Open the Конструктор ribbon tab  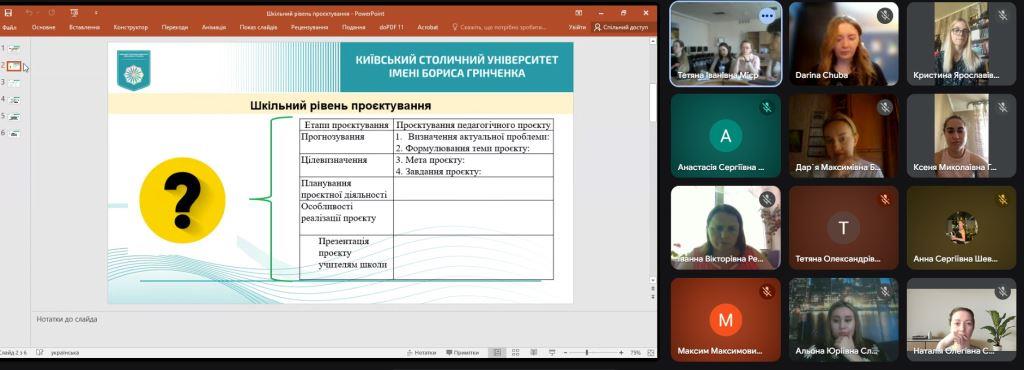[131, 27]
